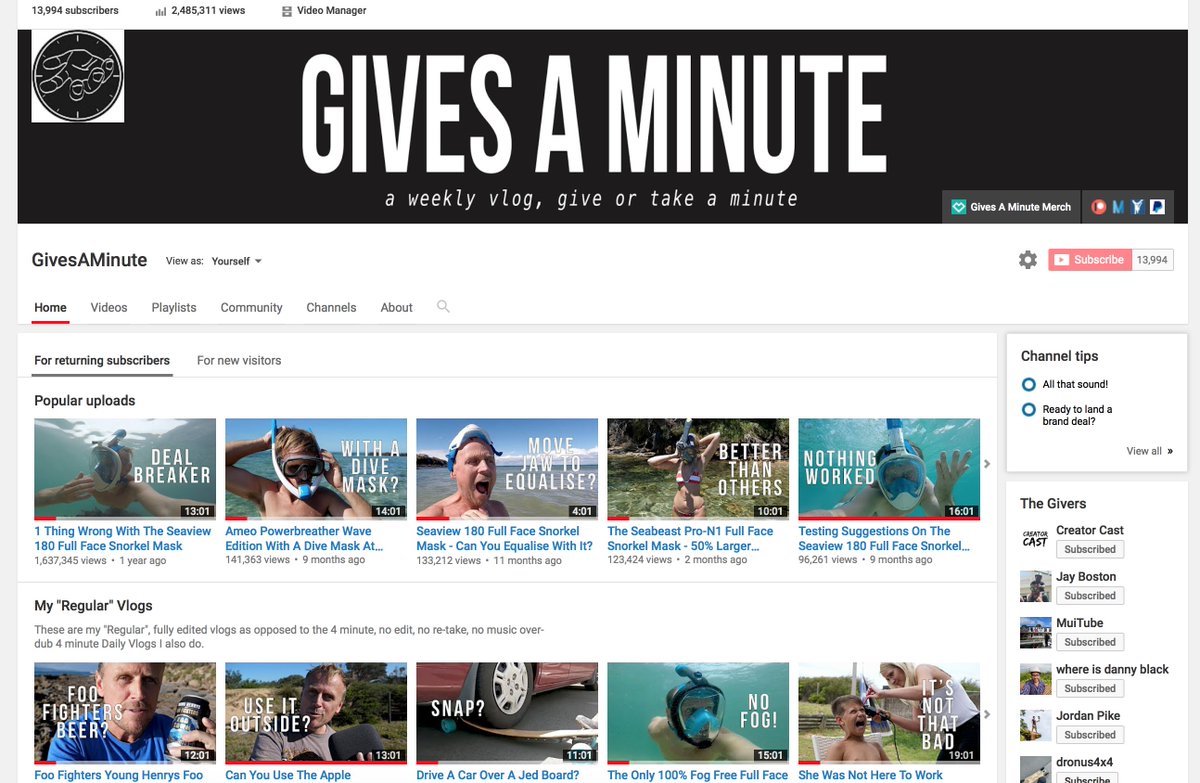Click dronus4x4 channel avatar
The image size is (1200, 783).
tap(1035, 769)
